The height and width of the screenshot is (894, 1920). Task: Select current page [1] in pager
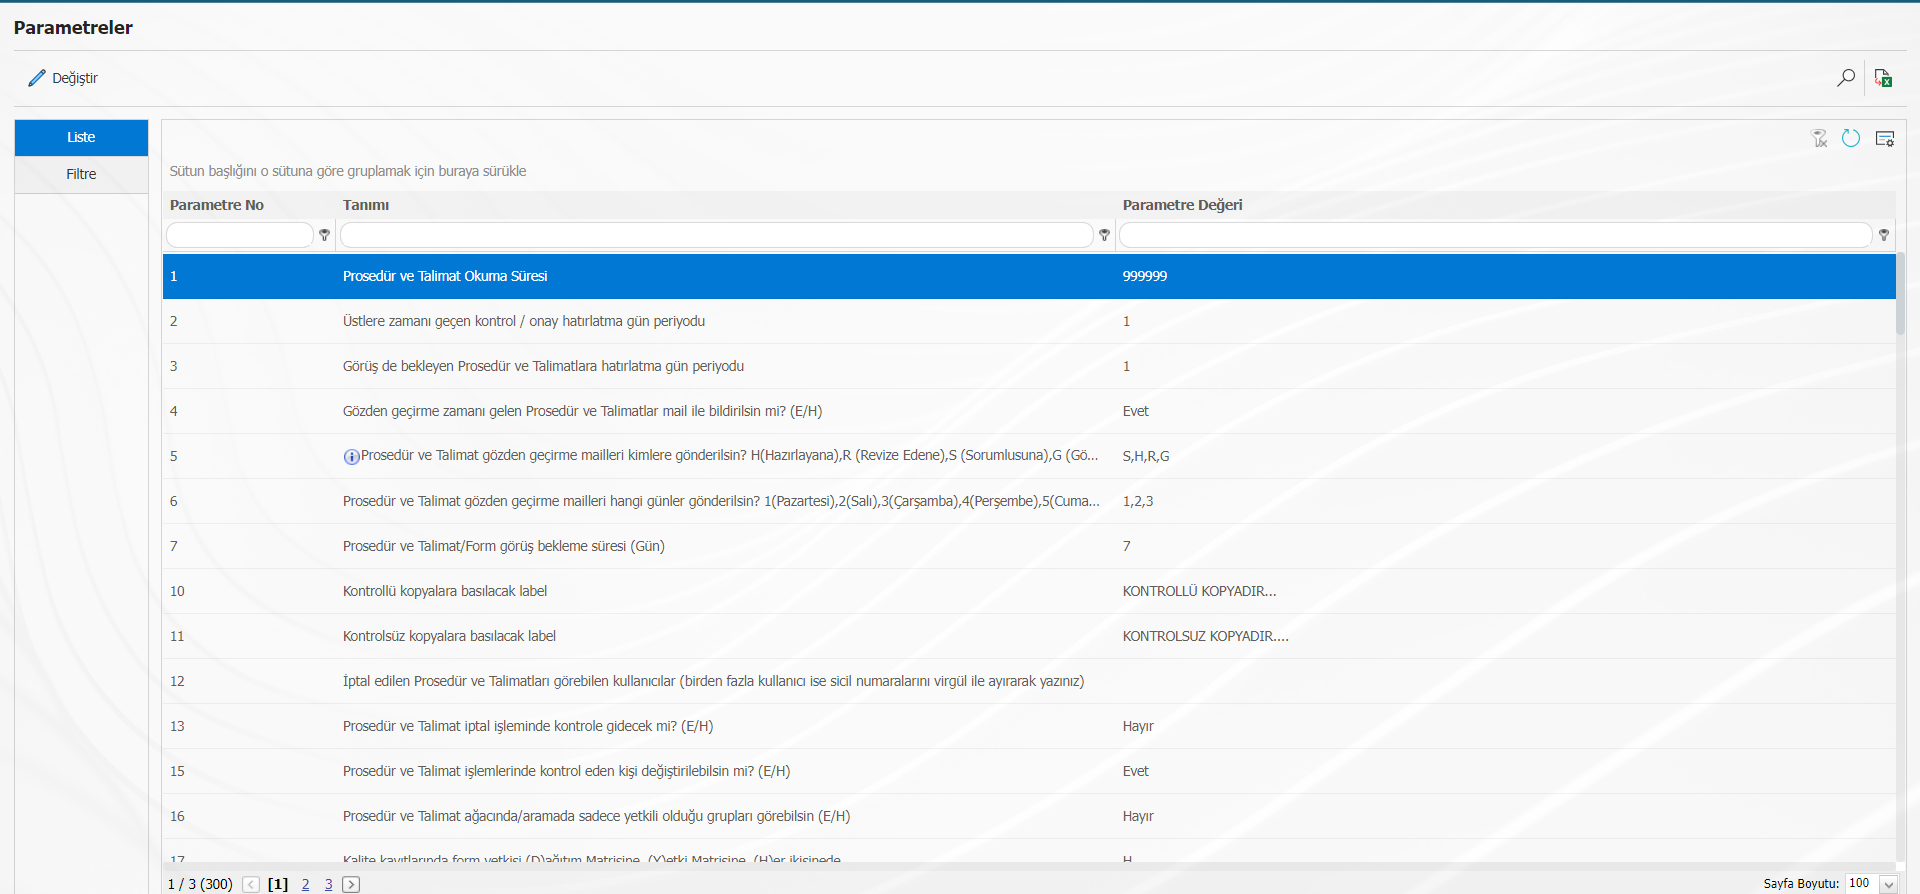click(278, 884)
